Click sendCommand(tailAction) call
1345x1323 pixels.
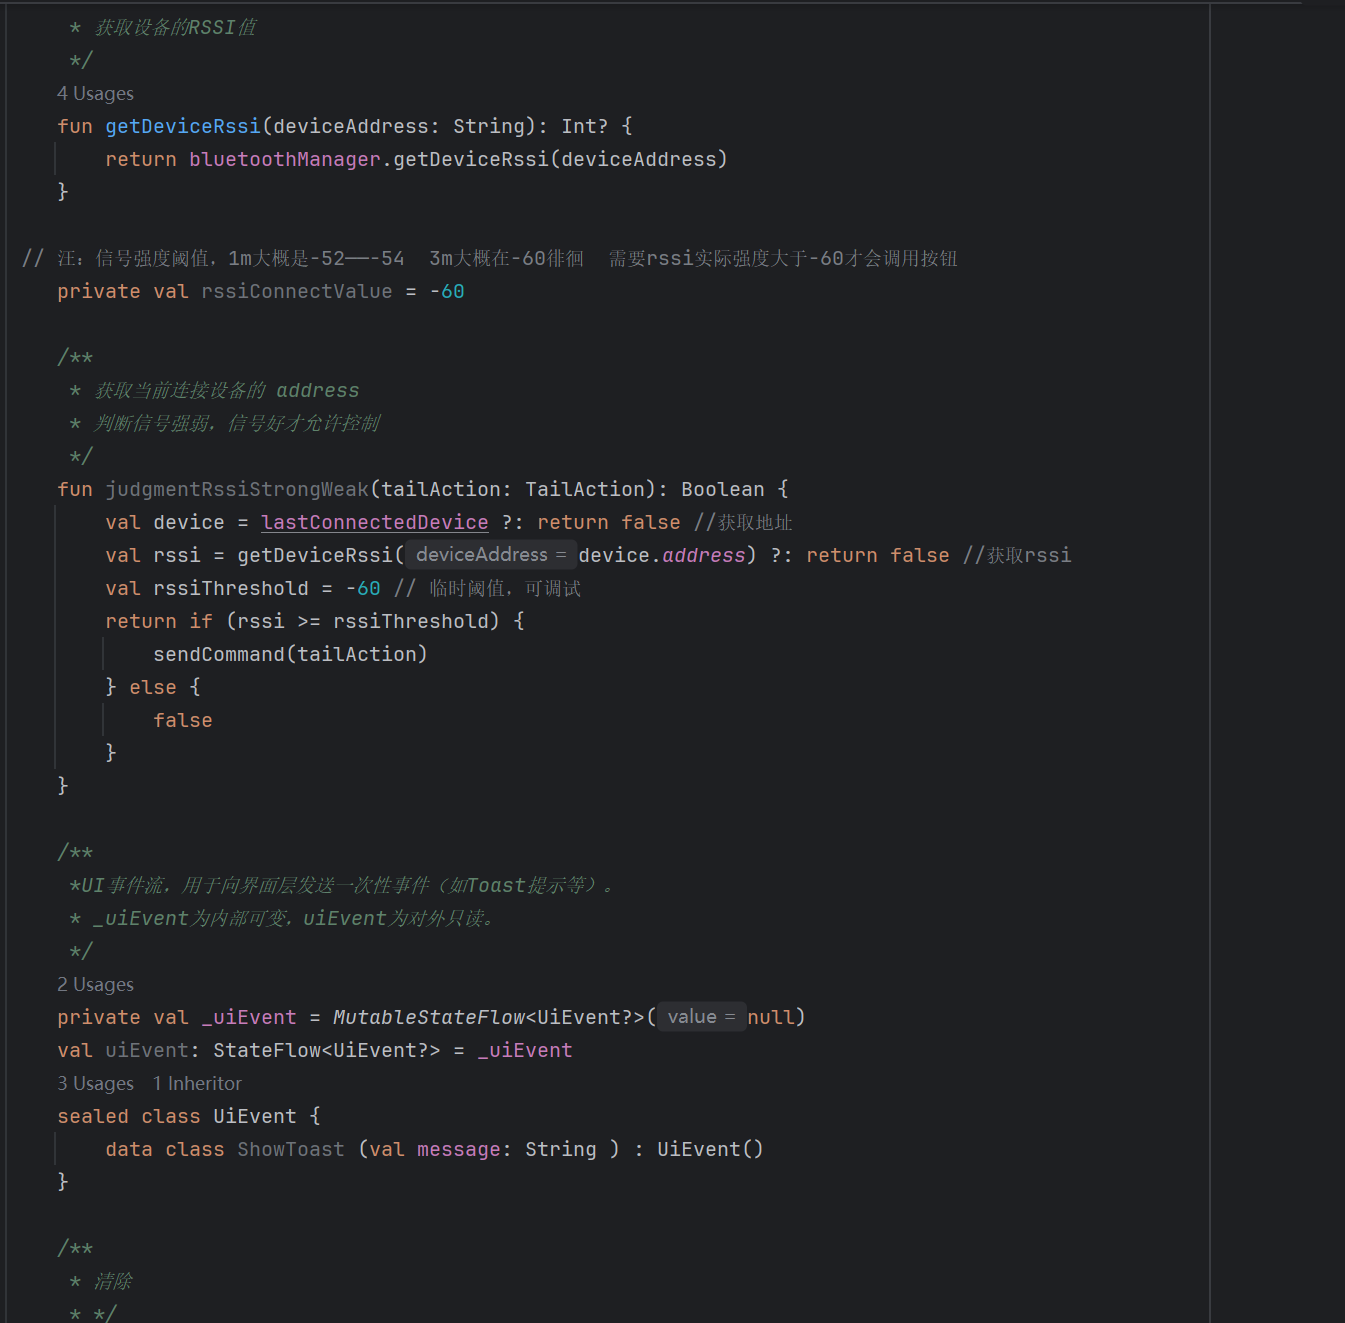290,654
